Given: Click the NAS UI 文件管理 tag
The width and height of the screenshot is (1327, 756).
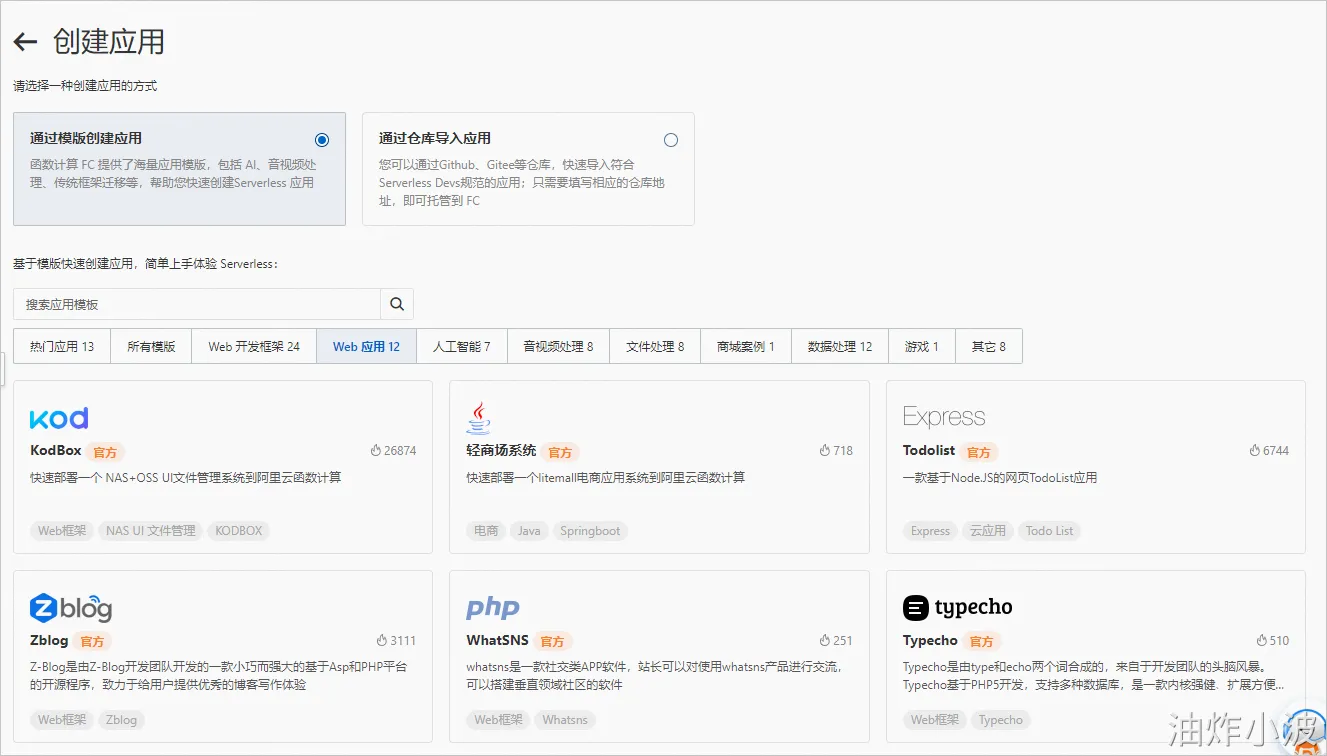Looking at the screenshot, I should [x=151, y=531].
